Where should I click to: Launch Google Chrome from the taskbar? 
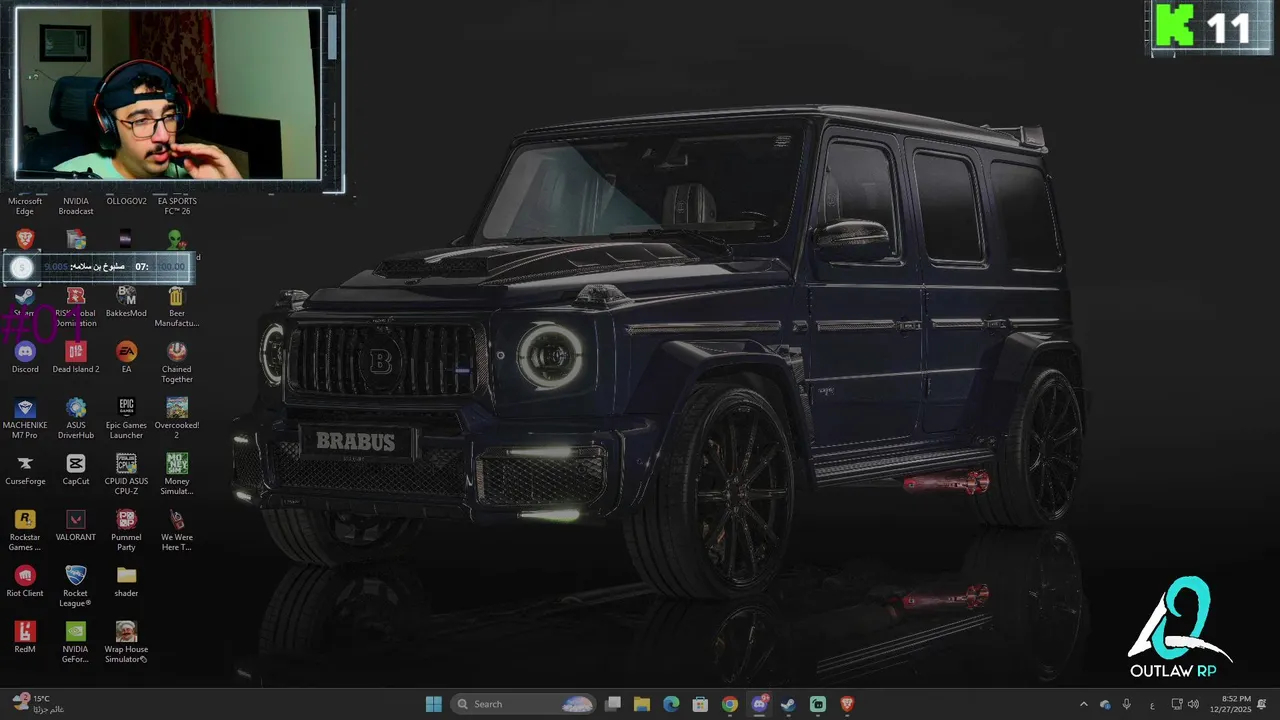(730, 704)
